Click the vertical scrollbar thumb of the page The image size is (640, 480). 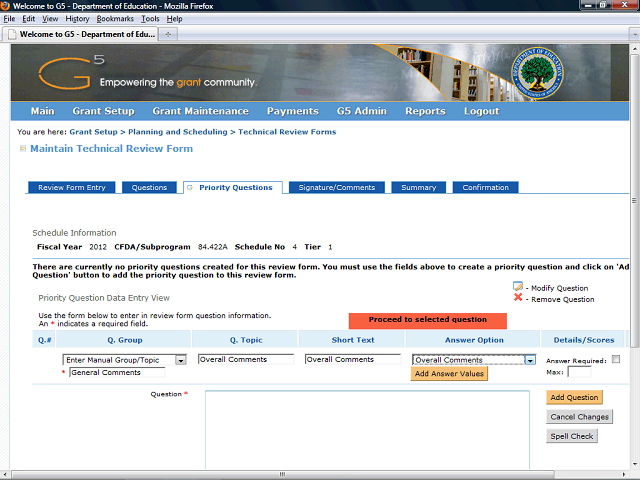[634, 200]
